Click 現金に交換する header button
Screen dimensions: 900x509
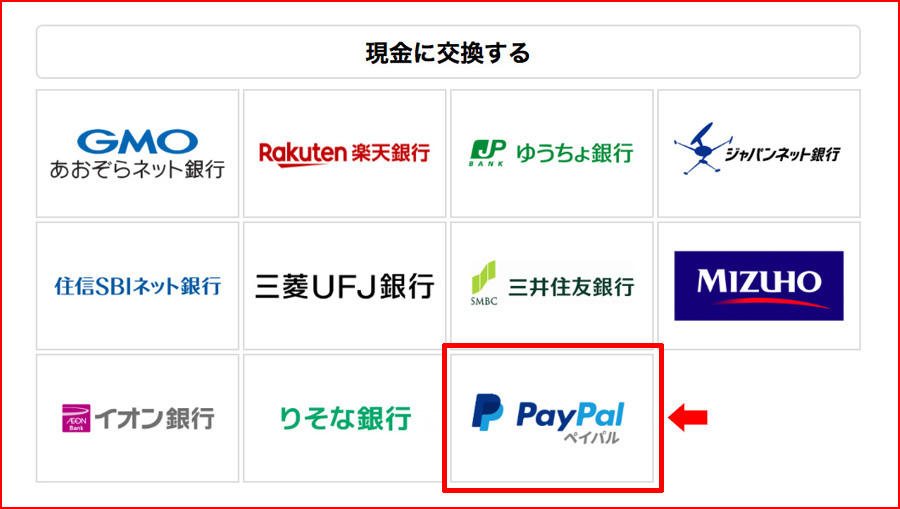click(x=448, y=52)
